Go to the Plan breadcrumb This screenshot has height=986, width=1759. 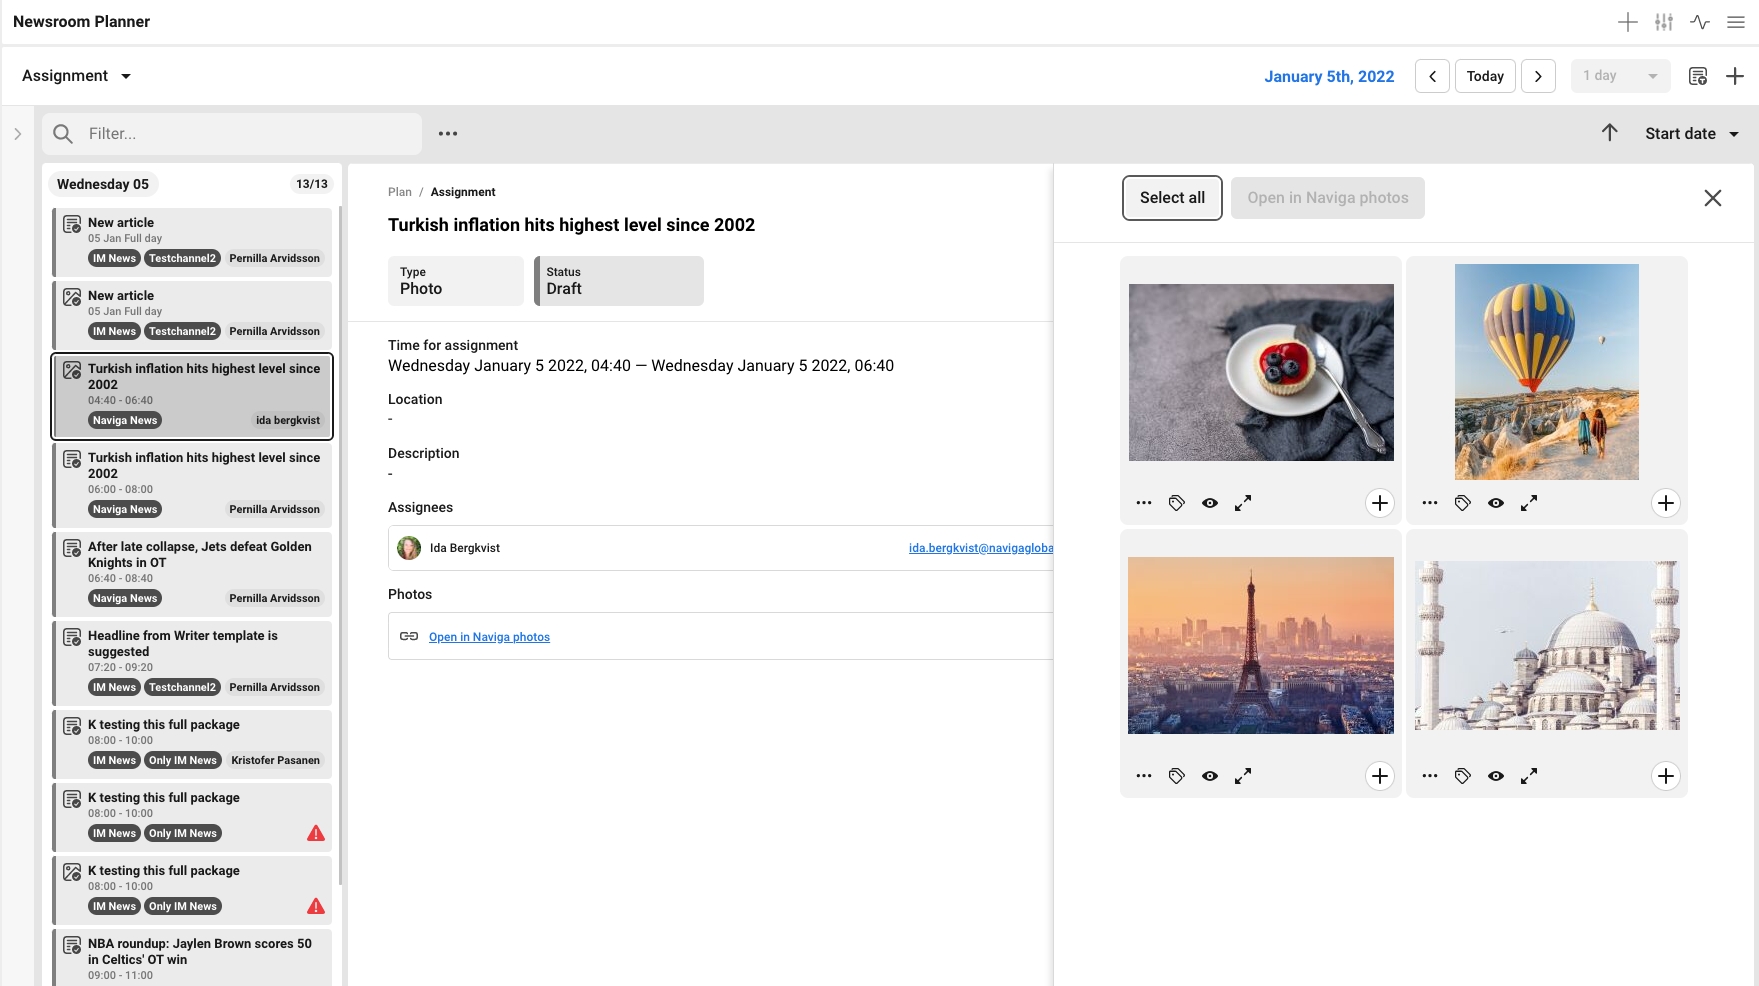[x=399, y=192]
